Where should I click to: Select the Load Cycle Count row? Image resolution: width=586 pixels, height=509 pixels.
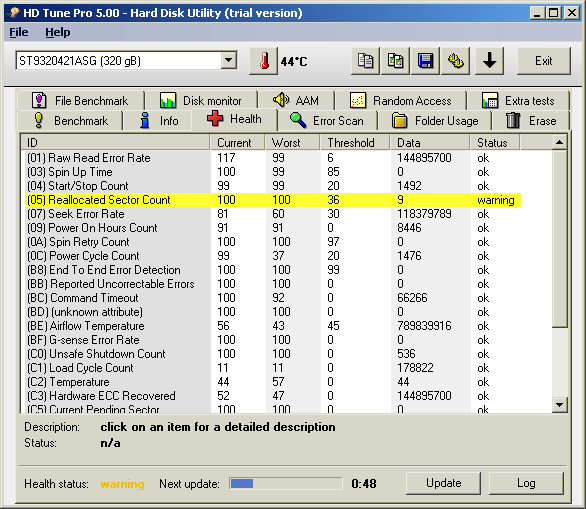273,368
